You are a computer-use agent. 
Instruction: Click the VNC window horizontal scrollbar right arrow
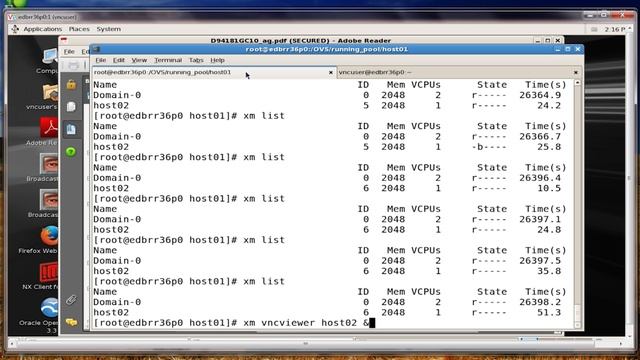(x=621, y=344)
